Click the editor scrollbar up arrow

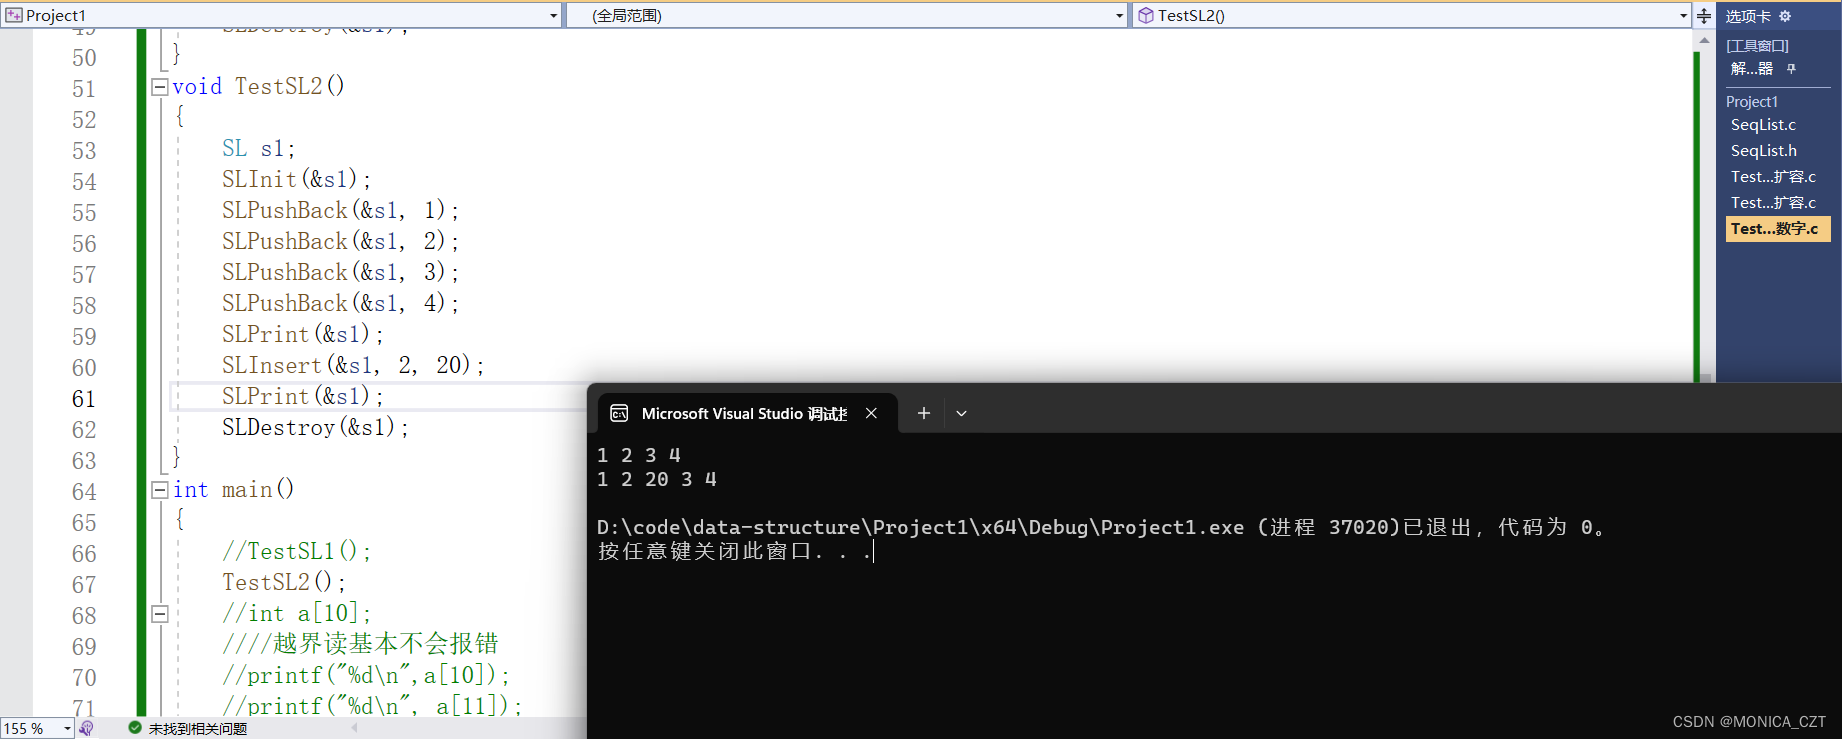(x=1704, y=41)
